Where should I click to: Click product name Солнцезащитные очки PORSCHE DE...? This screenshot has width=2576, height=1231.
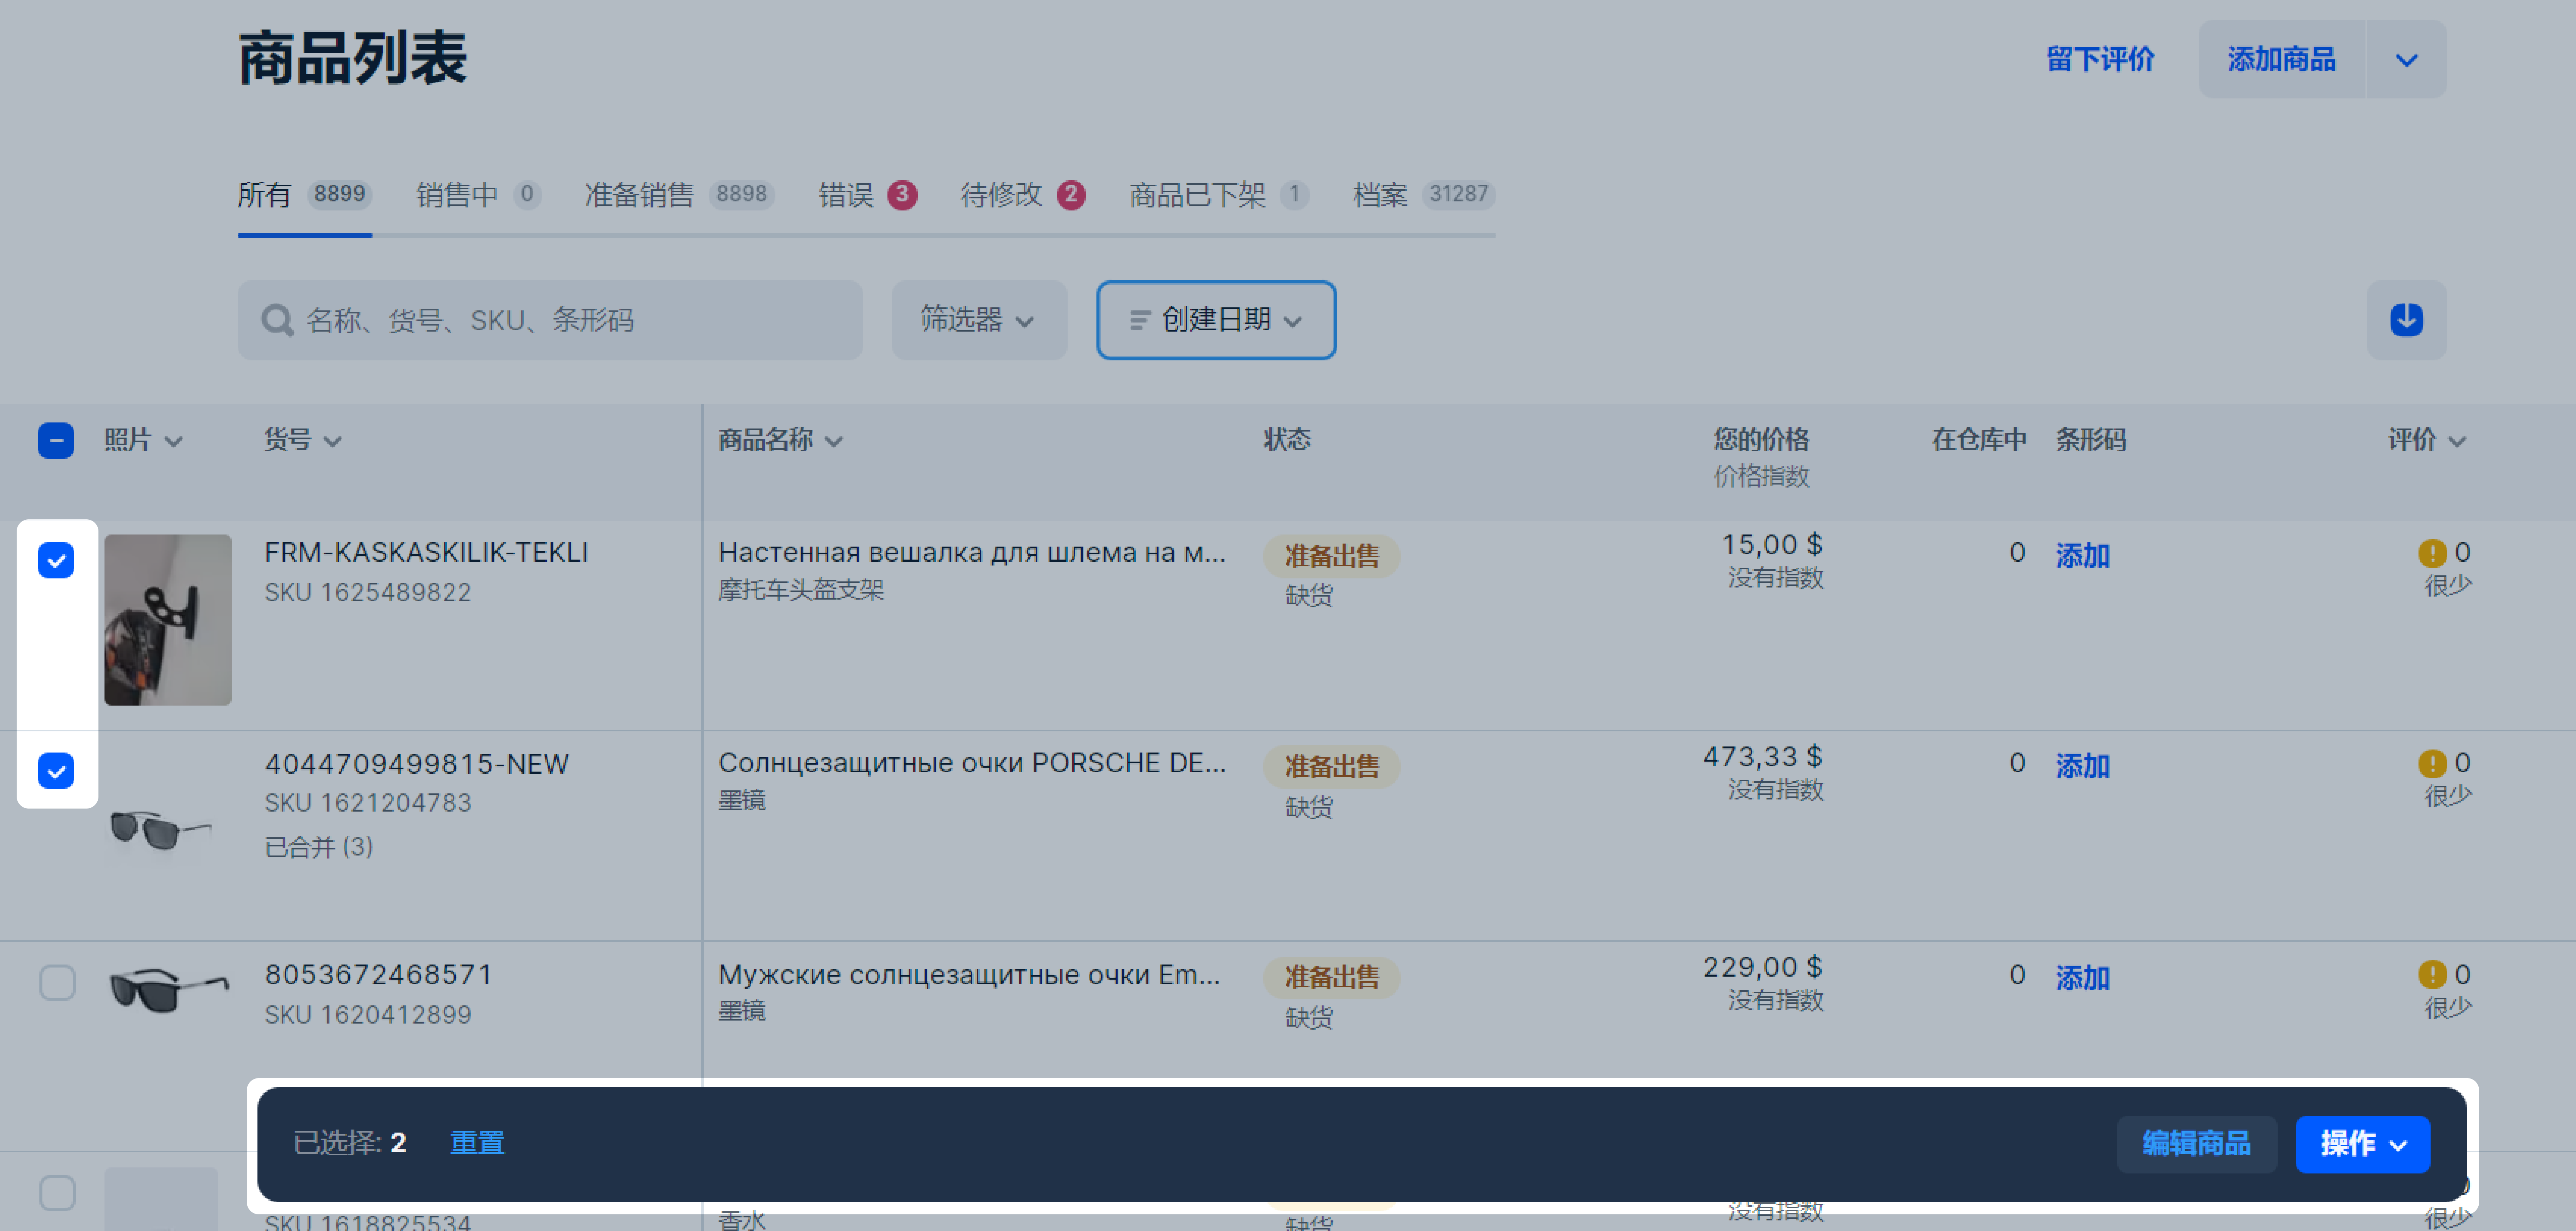(x=971, y=763)
